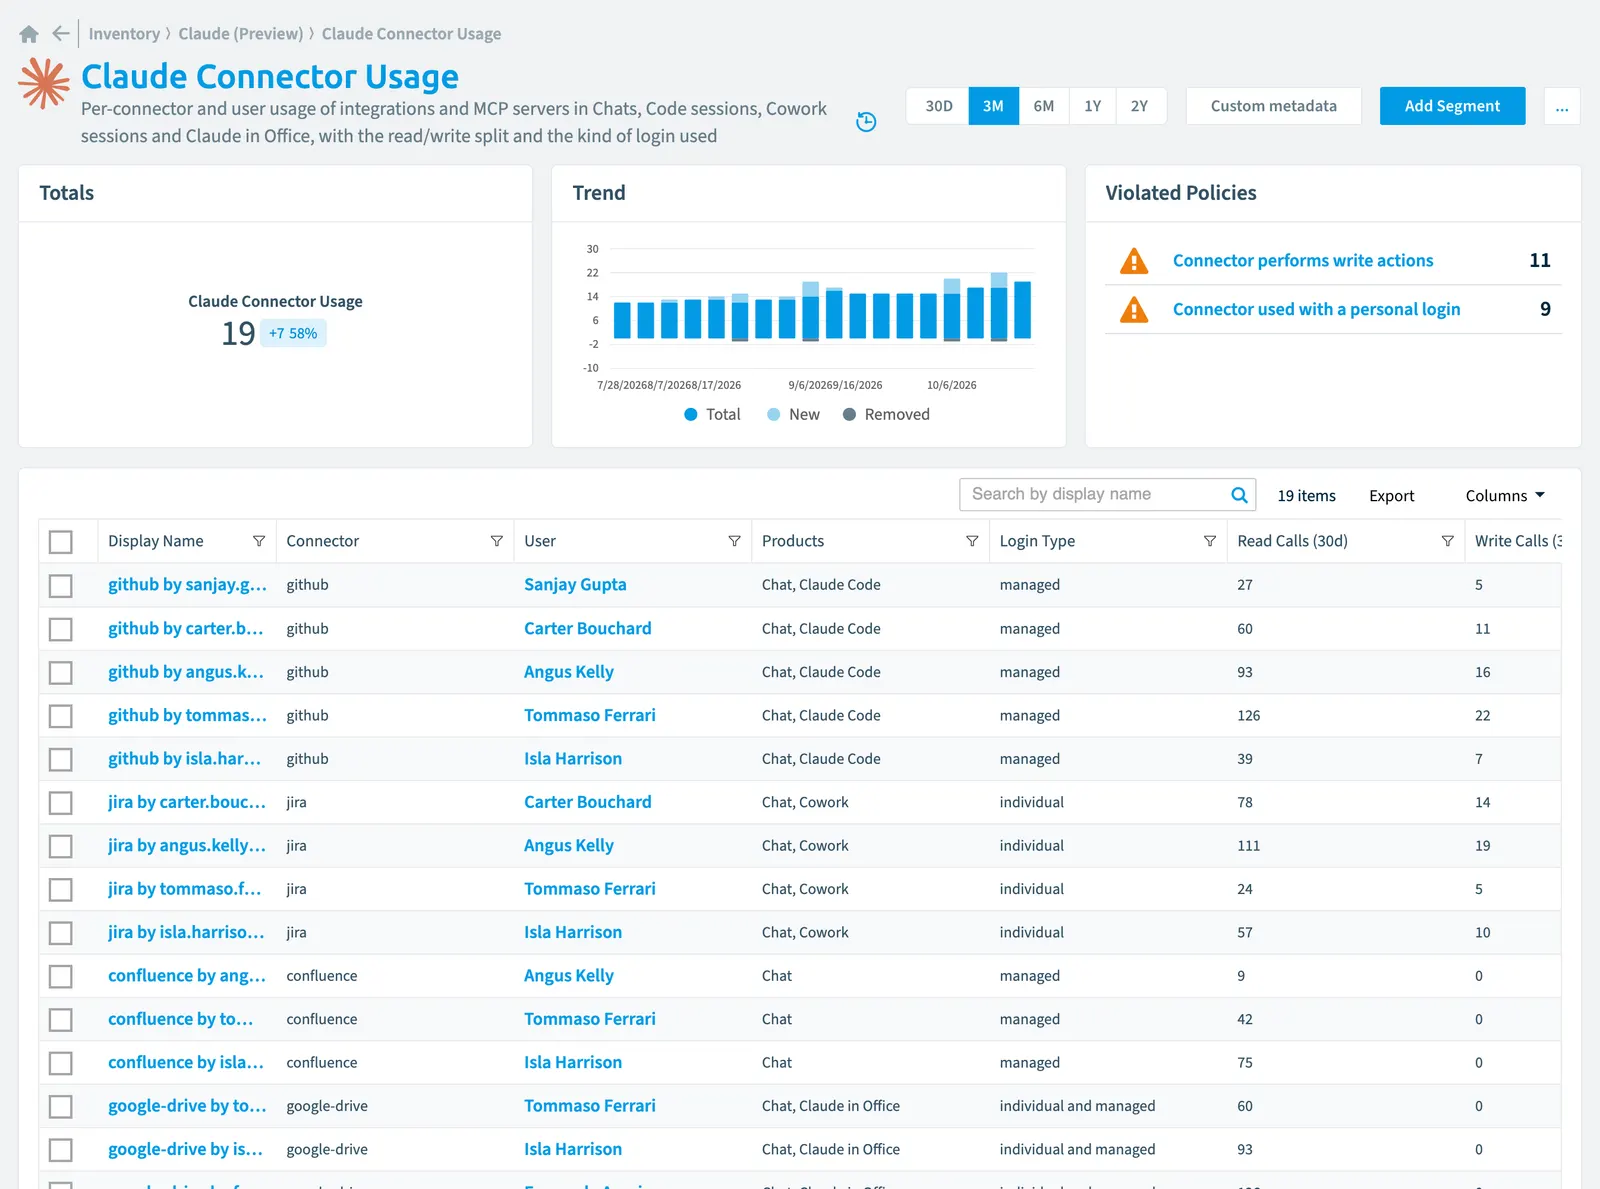Open Sanjay Gupta user link

pos(575,585)
